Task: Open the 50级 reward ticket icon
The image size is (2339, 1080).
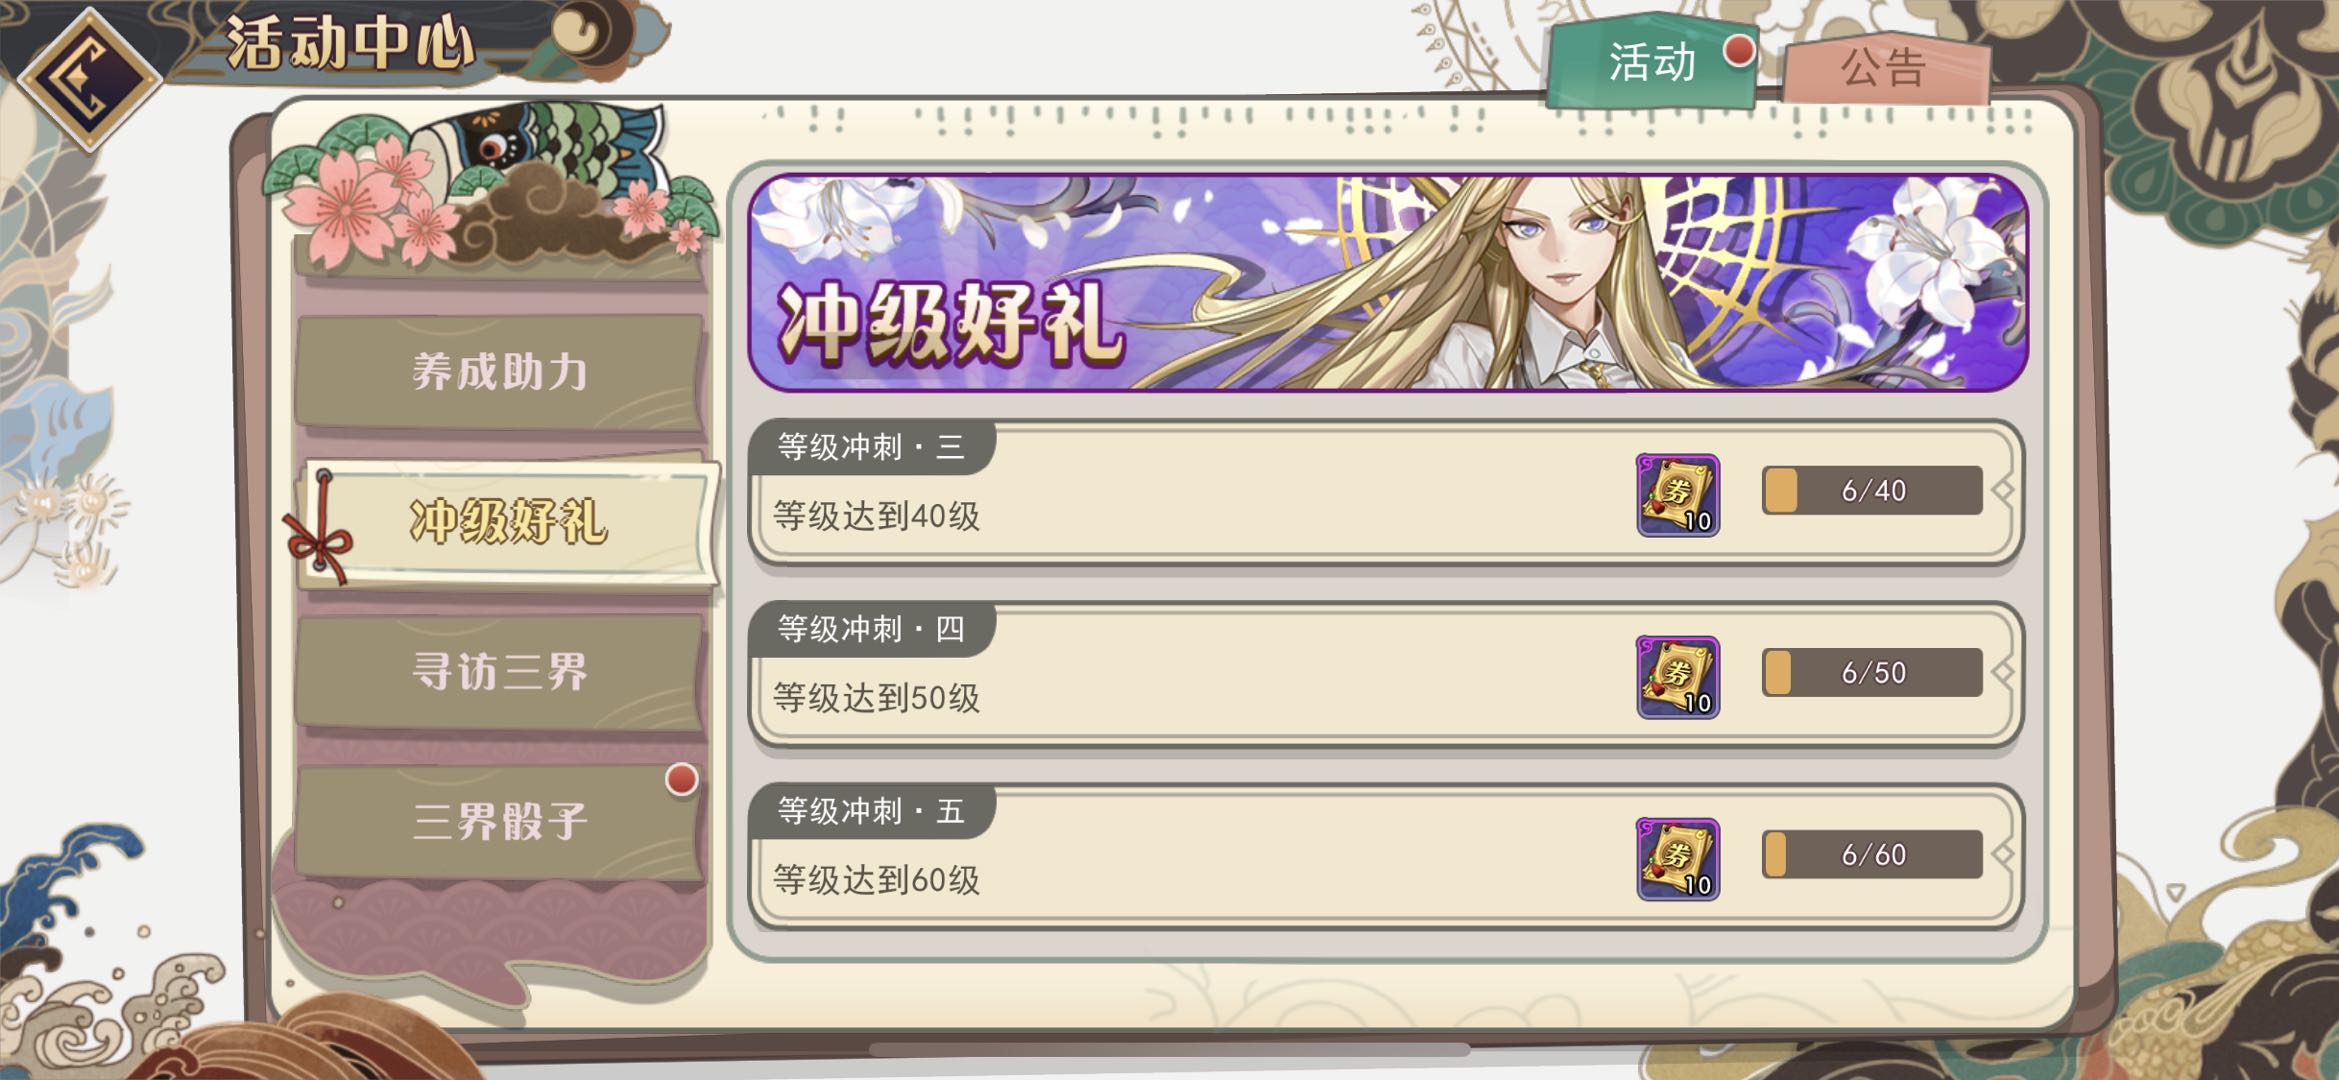Action: (1677, 677)
